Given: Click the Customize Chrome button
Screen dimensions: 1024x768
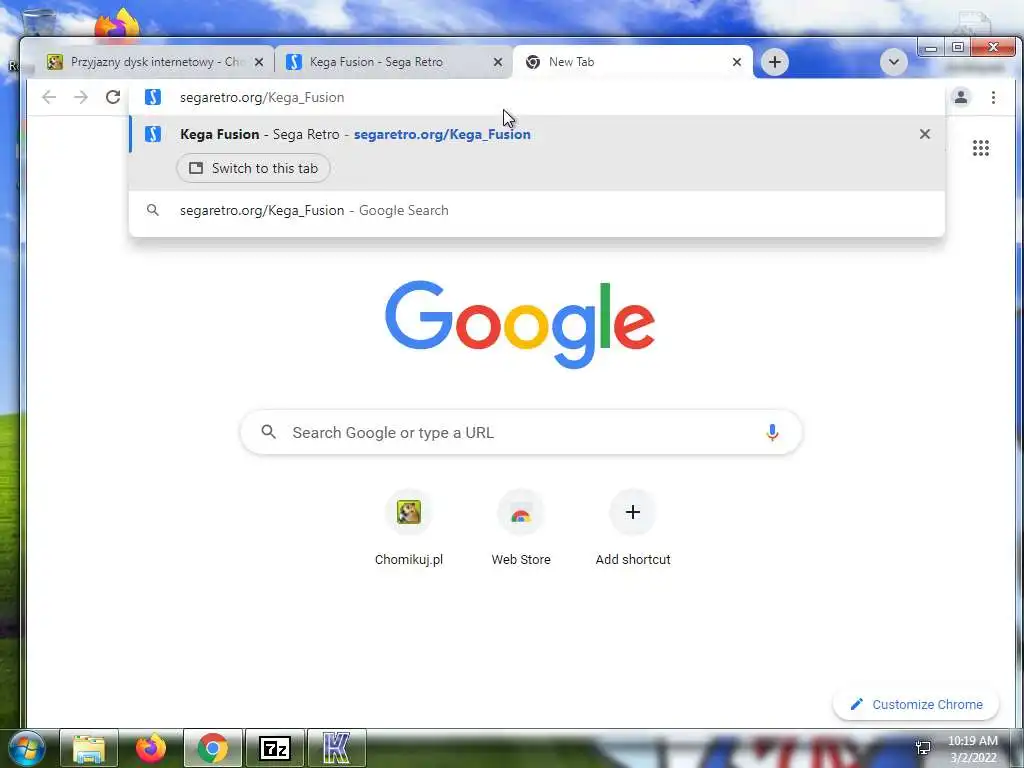Looking at the screenshot, I should 916,704.
